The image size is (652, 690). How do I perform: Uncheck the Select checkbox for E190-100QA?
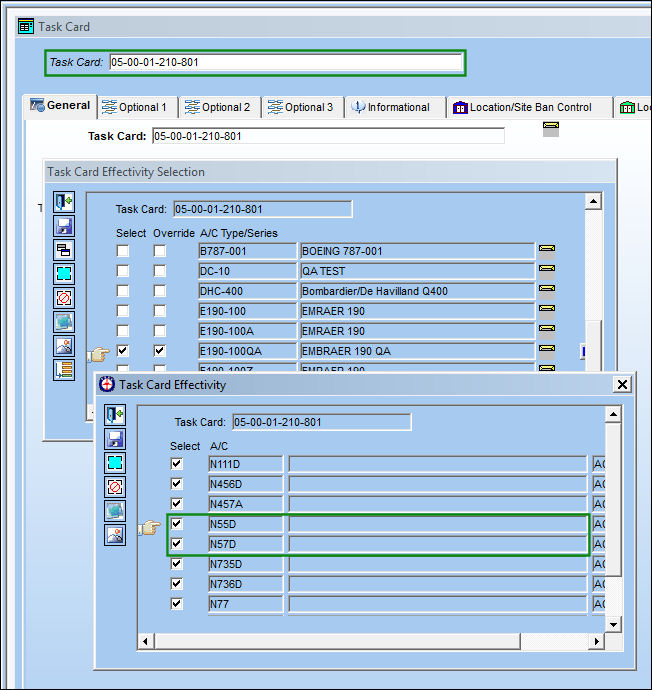(123, 351)
